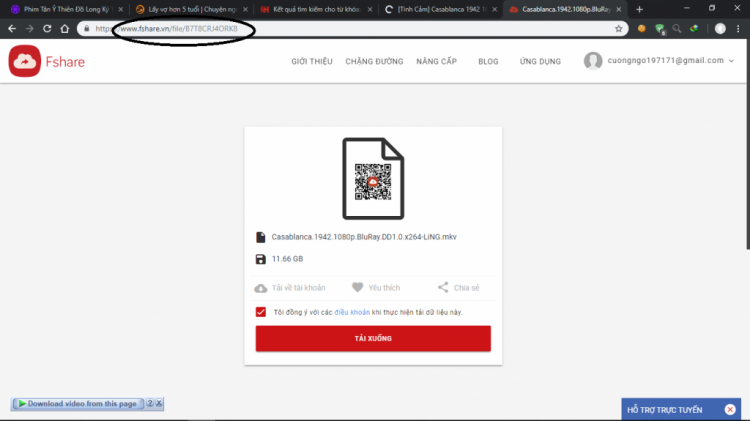Click the Chia sẻ share icon
This screenshot has height=421, width=750.
pos(443,287)
